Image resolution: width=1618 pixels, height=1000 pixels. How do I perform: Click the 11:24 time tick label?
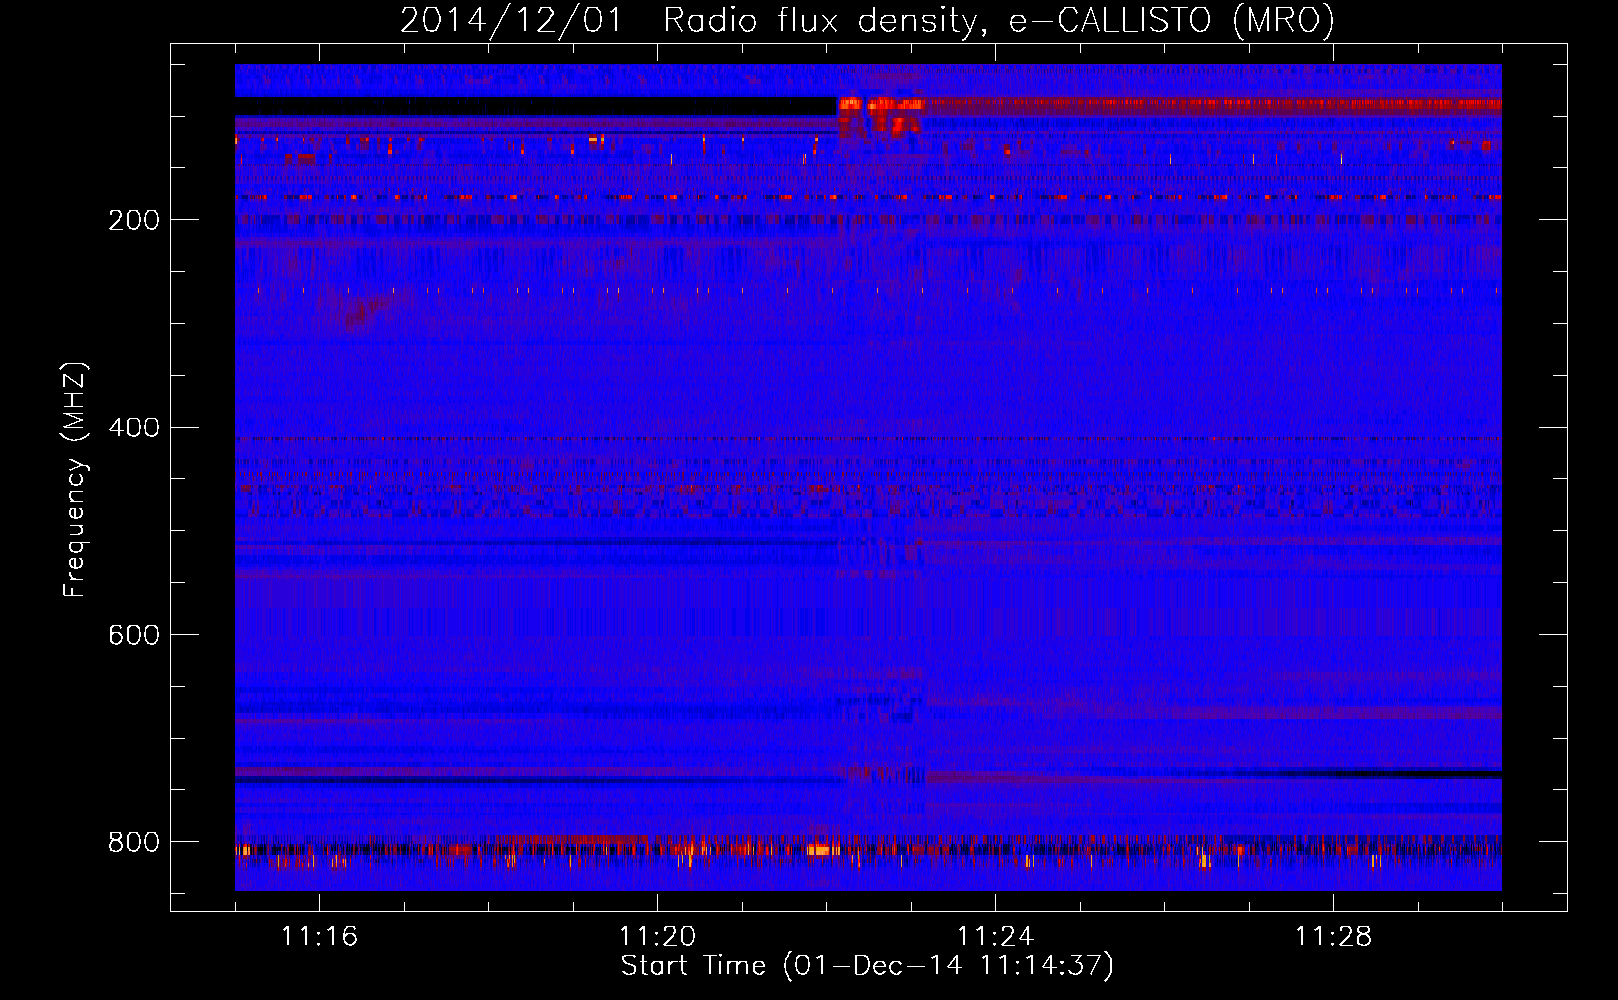(x=995, y=936)
